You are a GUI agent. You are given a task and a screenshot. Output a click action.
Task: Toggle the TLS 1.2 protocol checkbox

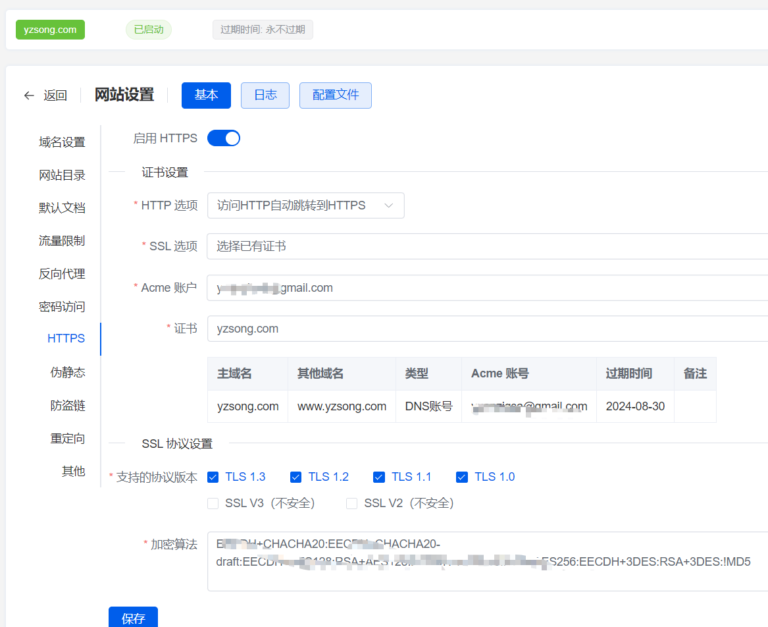click(296, 477)
